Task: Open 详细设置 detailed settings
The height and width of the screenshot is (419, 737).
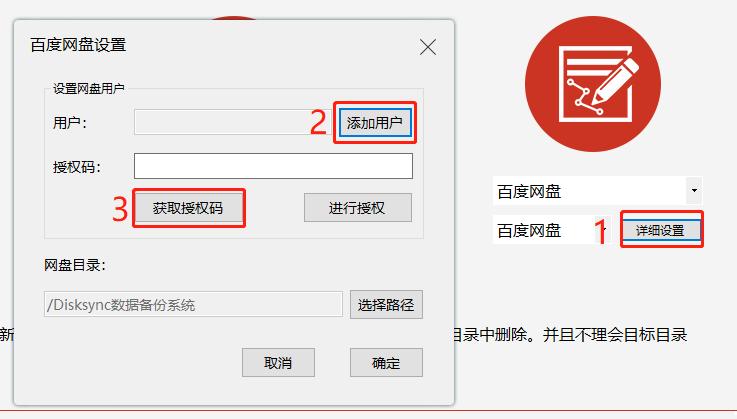Action: coord(660,230)
